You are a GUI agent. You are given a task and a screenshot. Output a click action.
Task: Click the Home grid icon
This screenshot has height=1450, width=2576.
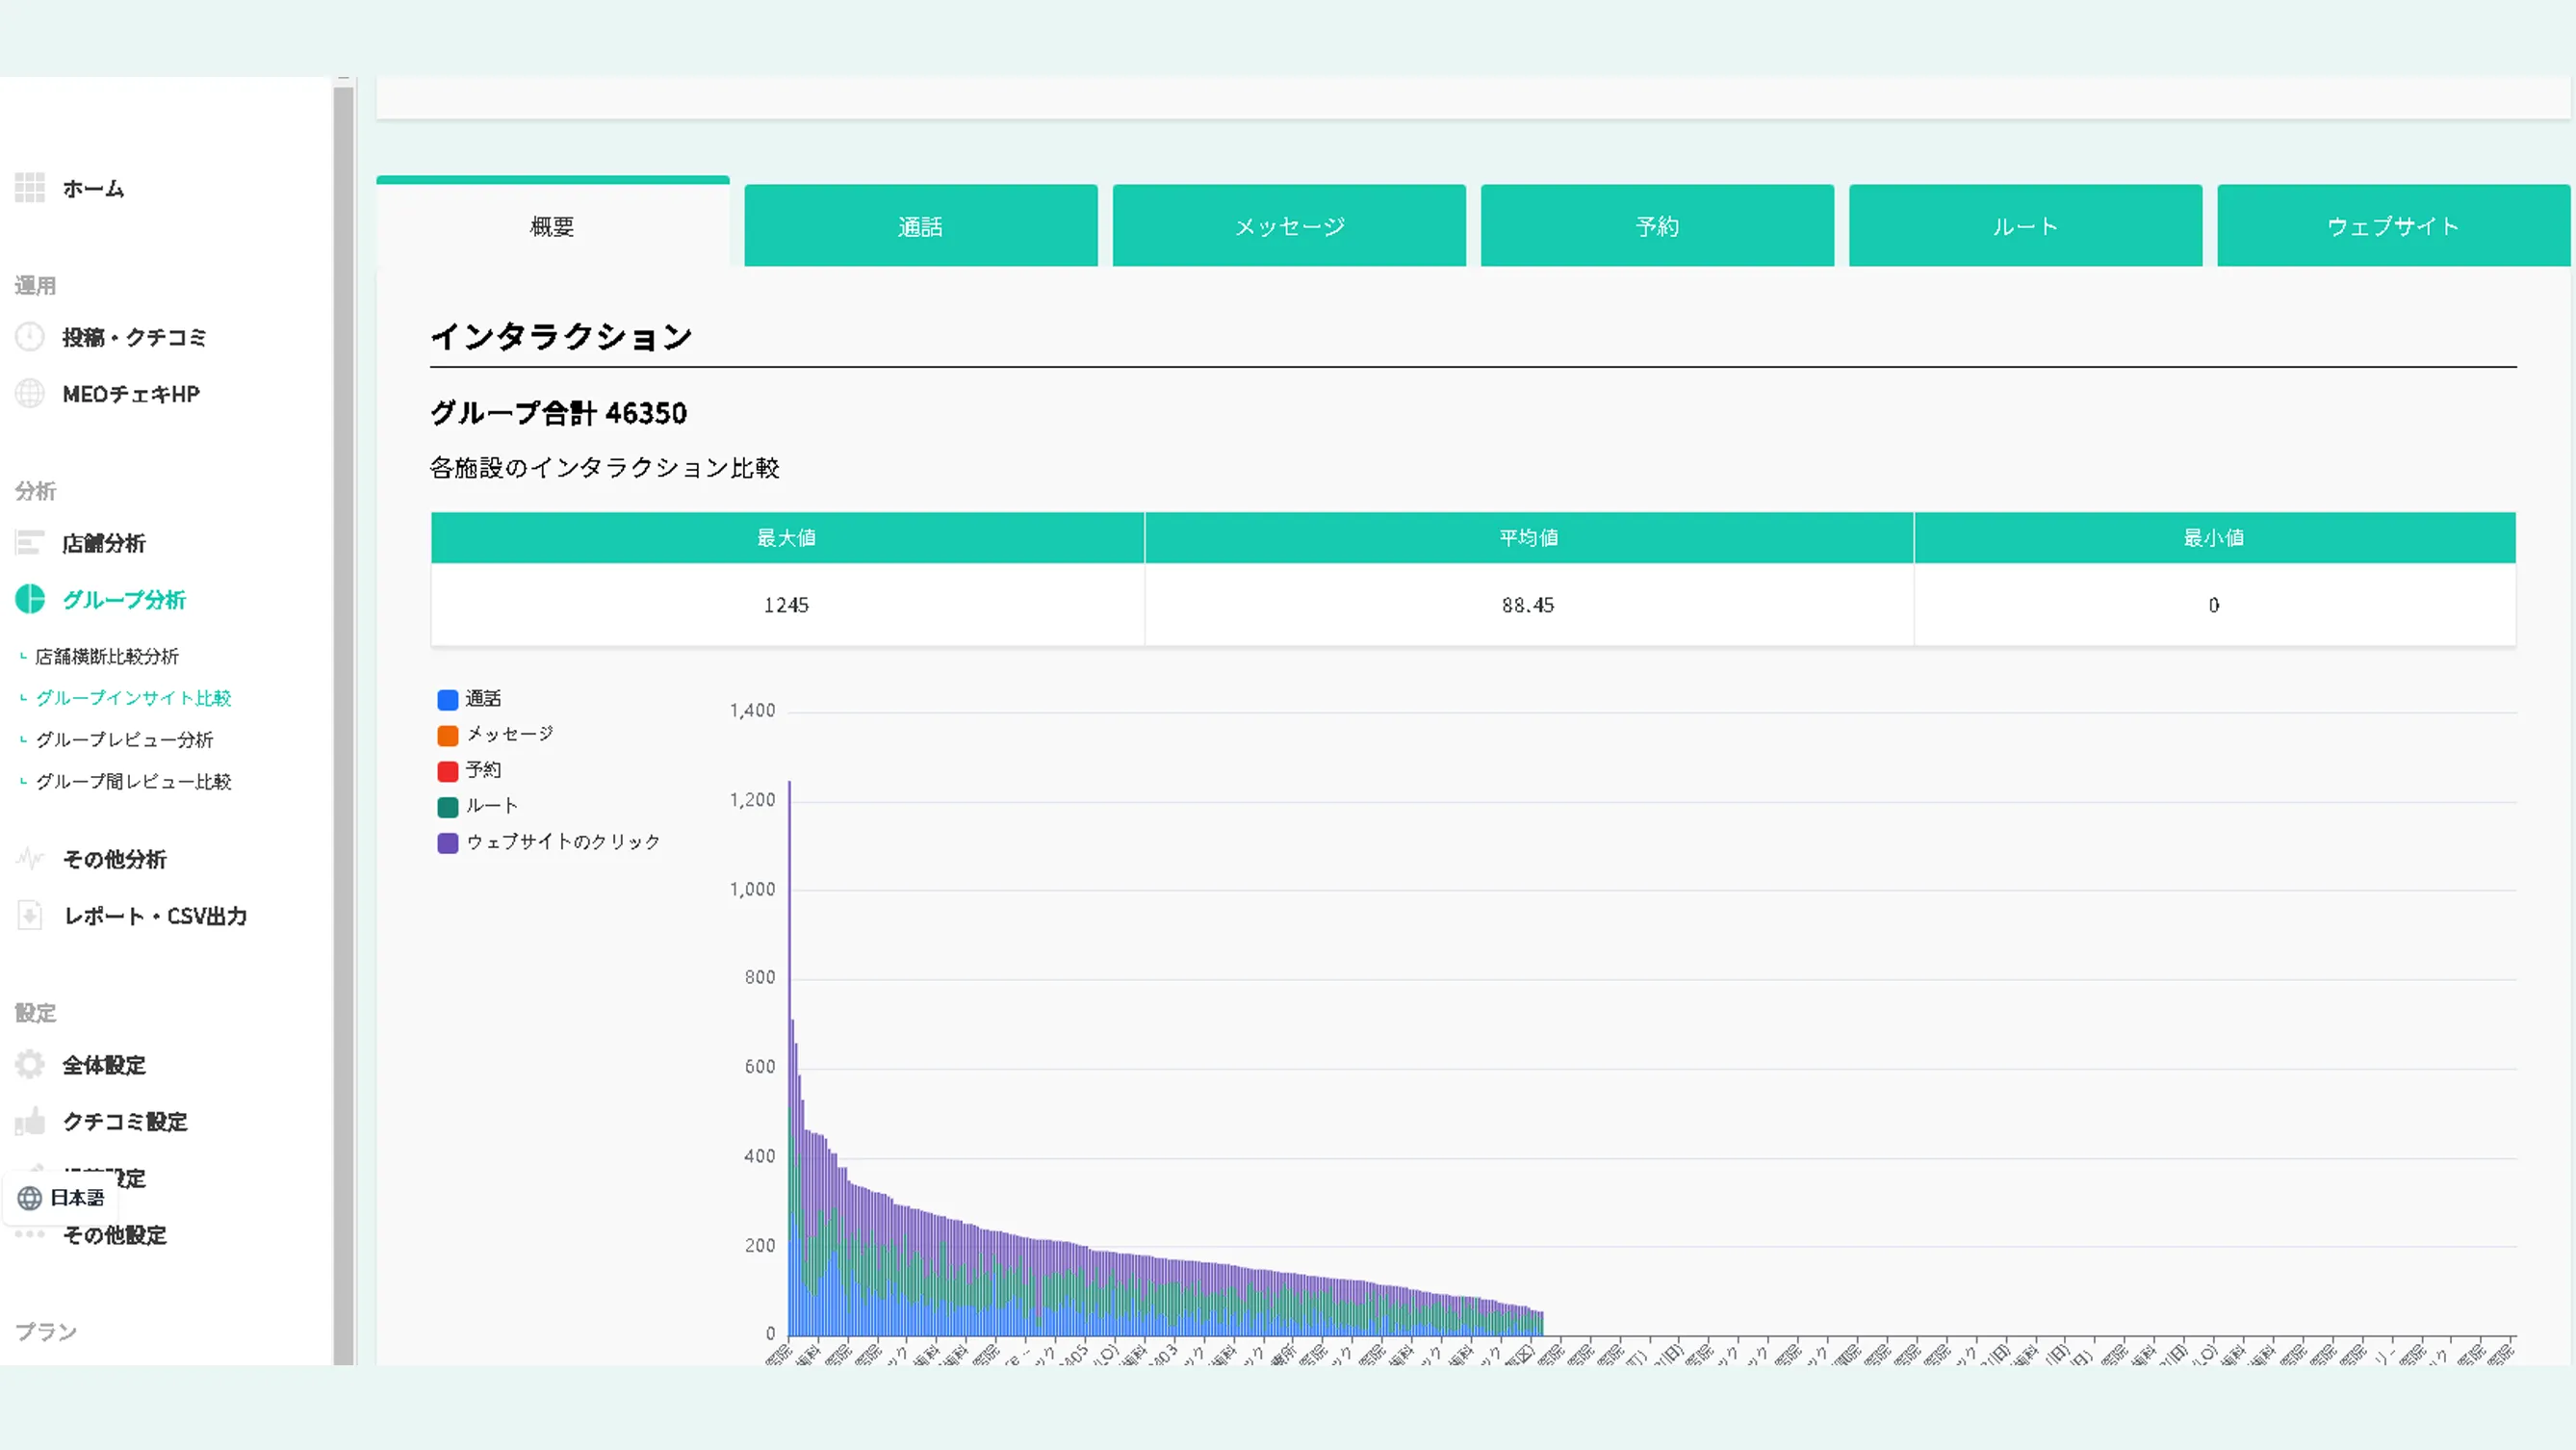tap(30, 187)
